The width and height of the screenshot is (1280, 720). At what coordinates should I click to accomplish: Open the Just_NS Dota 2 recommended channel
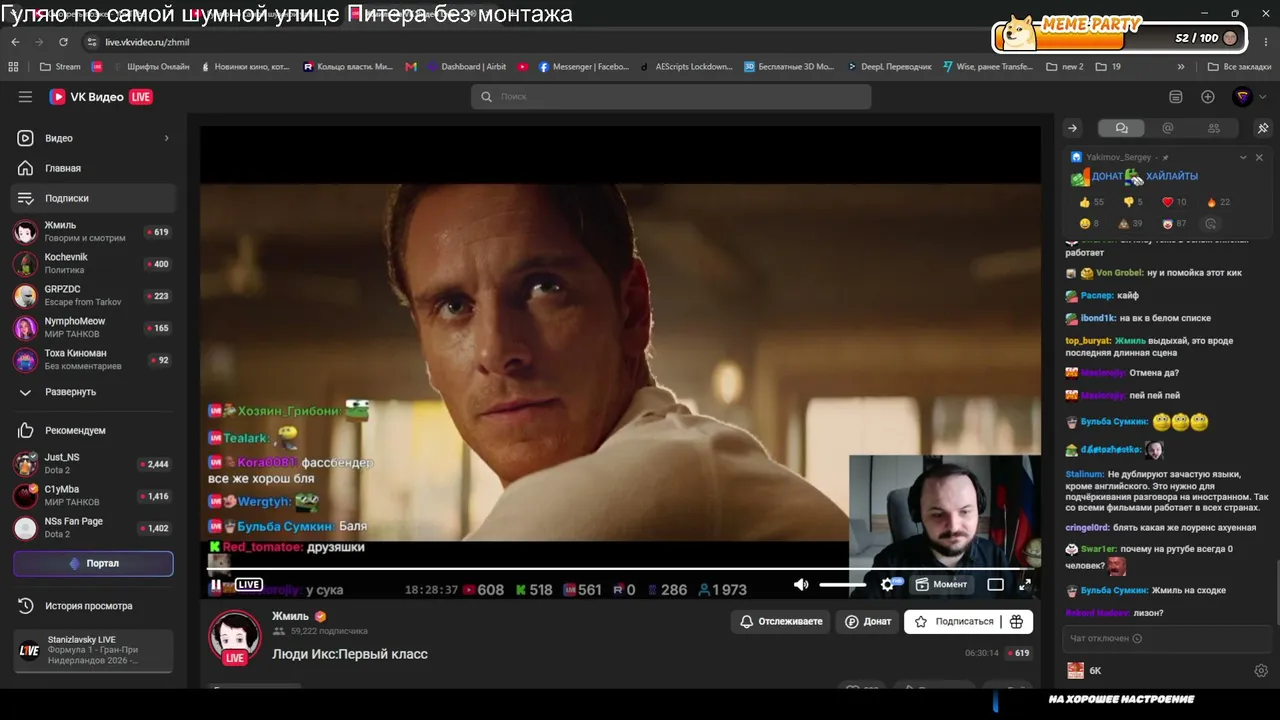tap(94, 464)
